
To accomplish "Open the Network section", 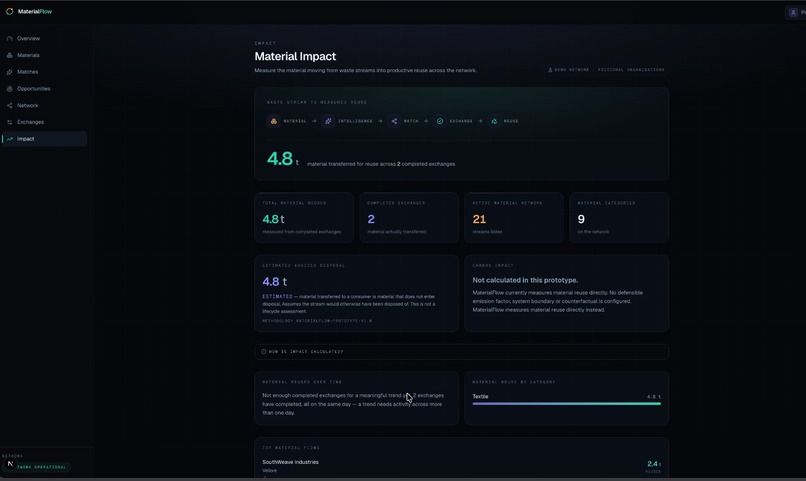I will pos(44,105).
